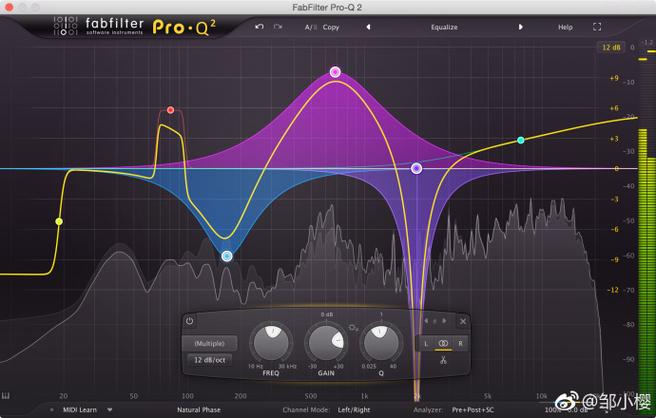
Task: Select the yellow low-cut band node
Action: click(x=59, y=221)
